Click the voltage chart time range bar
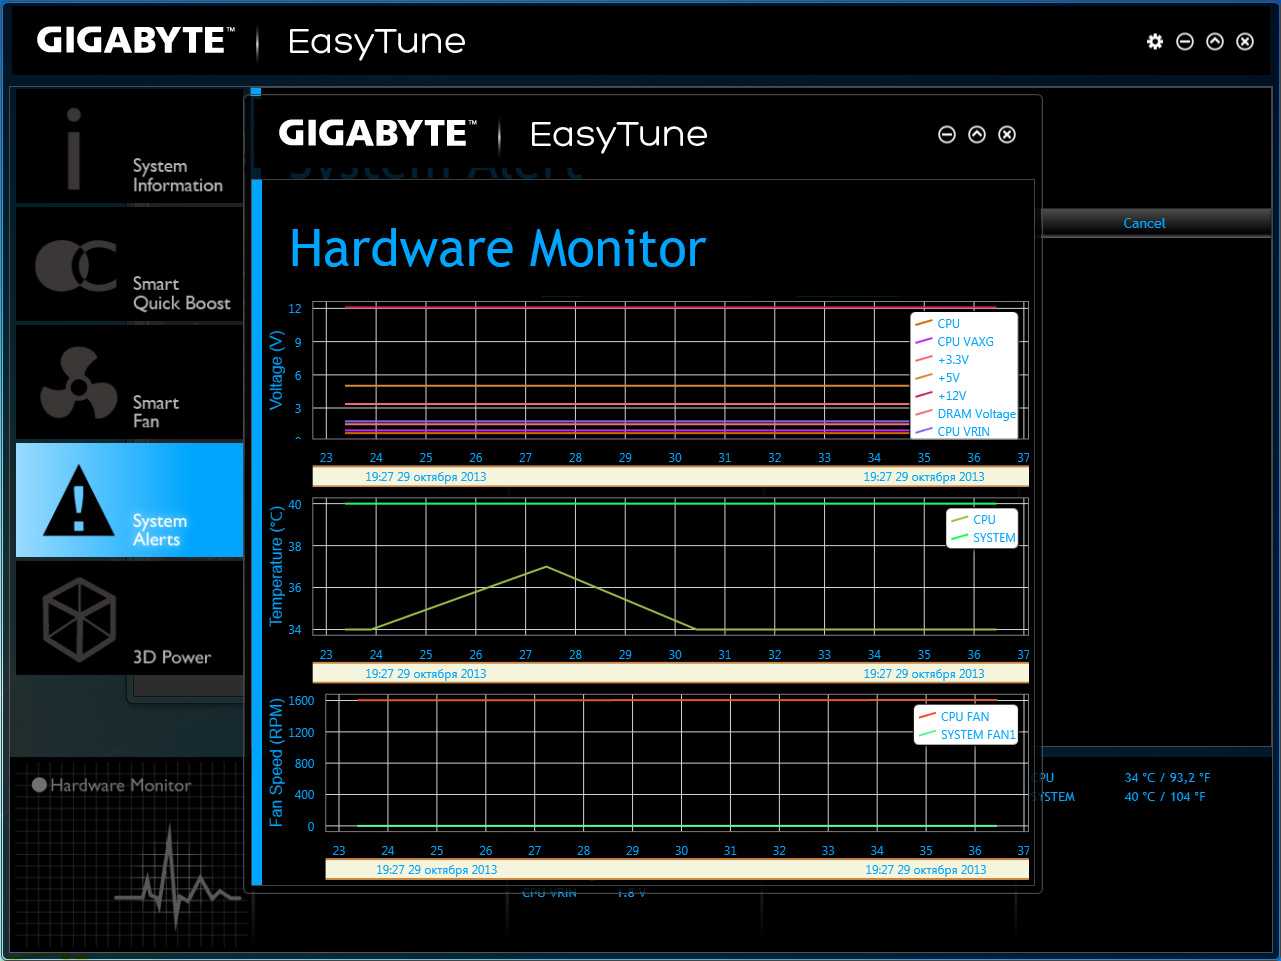Screen dimensions: 1281x961 tap(670, 477)
